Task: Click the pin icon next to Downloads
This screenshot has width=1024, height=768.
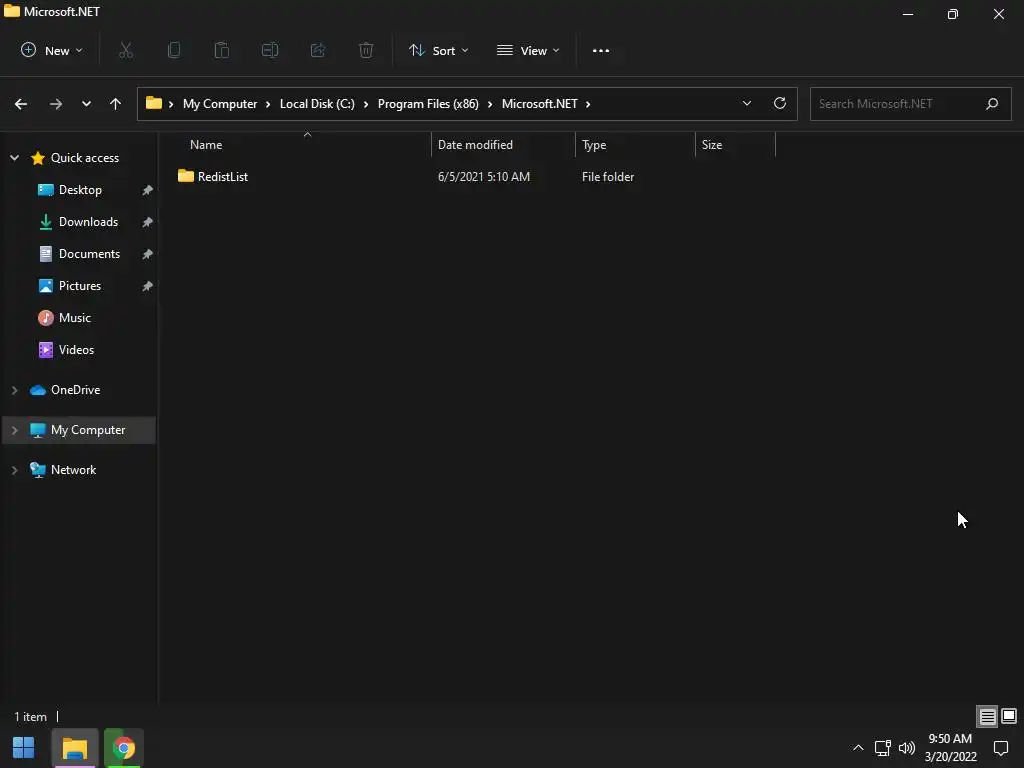Action: (148, 222)
